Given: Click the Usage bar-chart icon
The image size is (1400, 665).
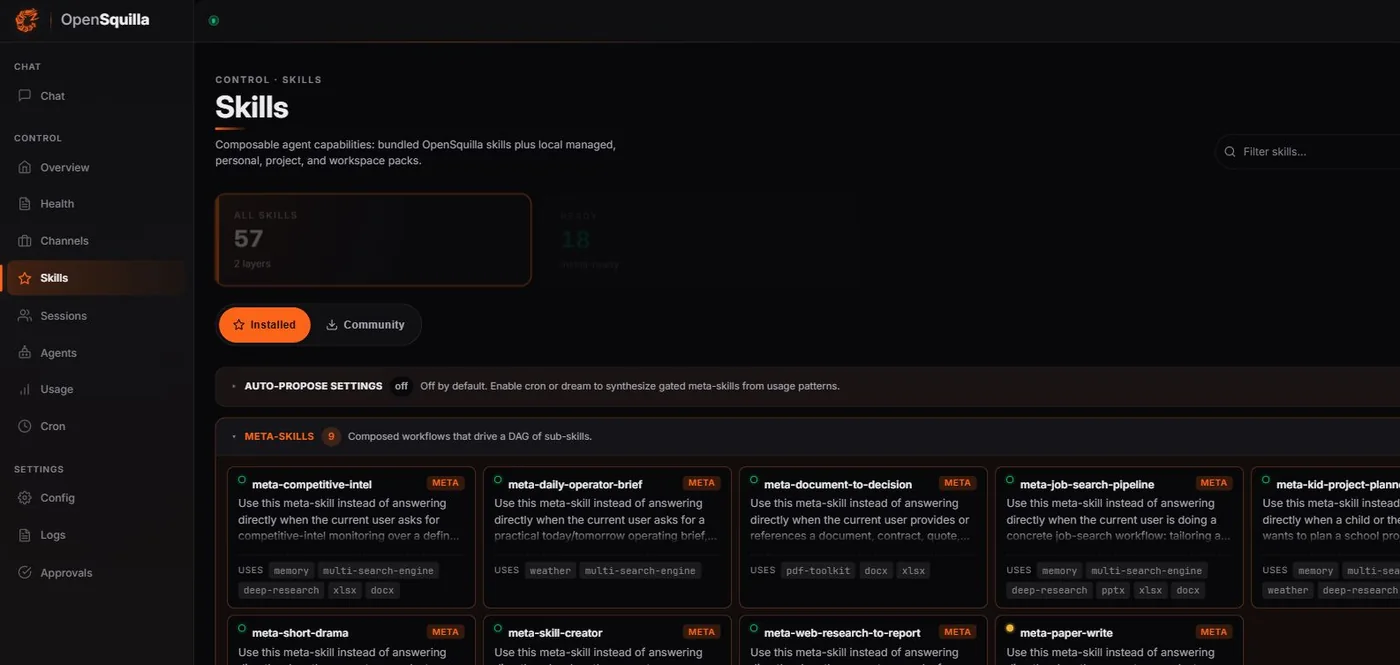Looking at the screenshot, I should (x=25, y=389).
